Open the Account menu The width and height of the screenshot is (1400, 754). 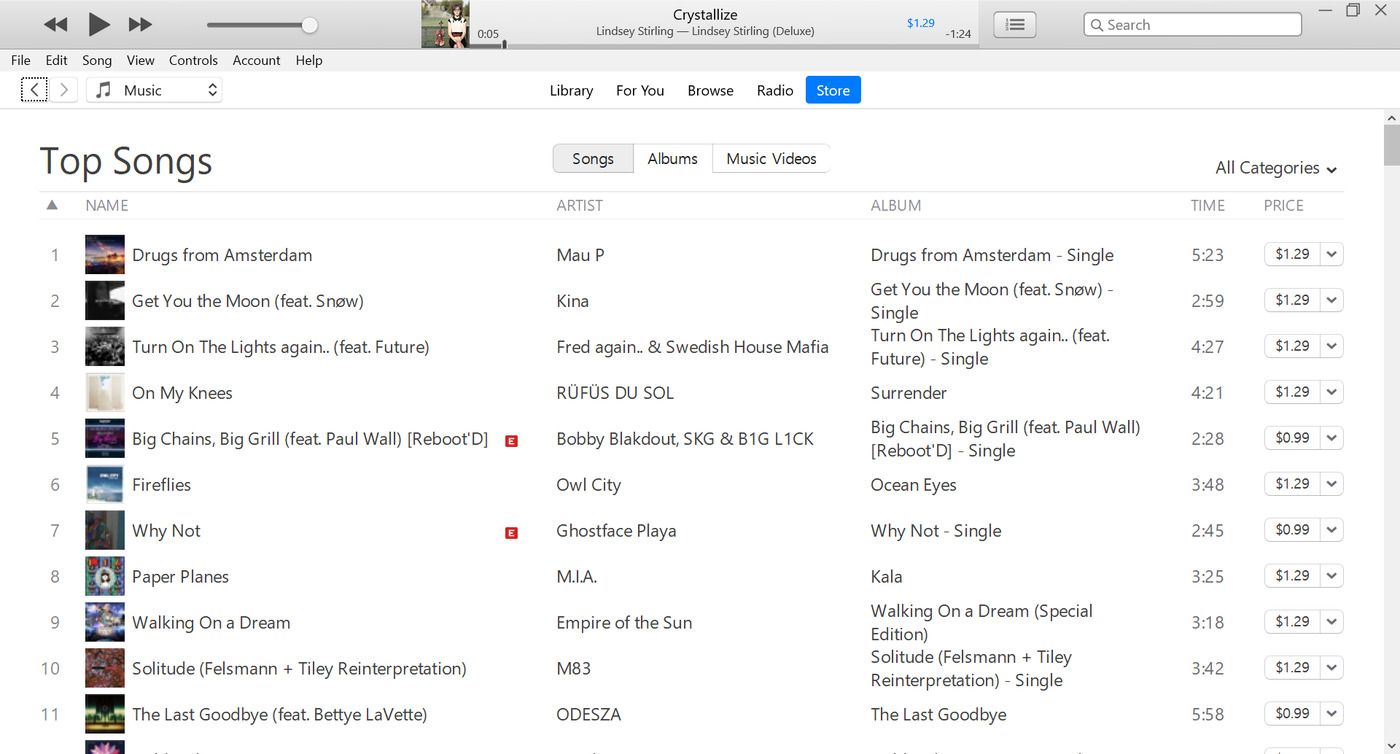tap(256, 60)
